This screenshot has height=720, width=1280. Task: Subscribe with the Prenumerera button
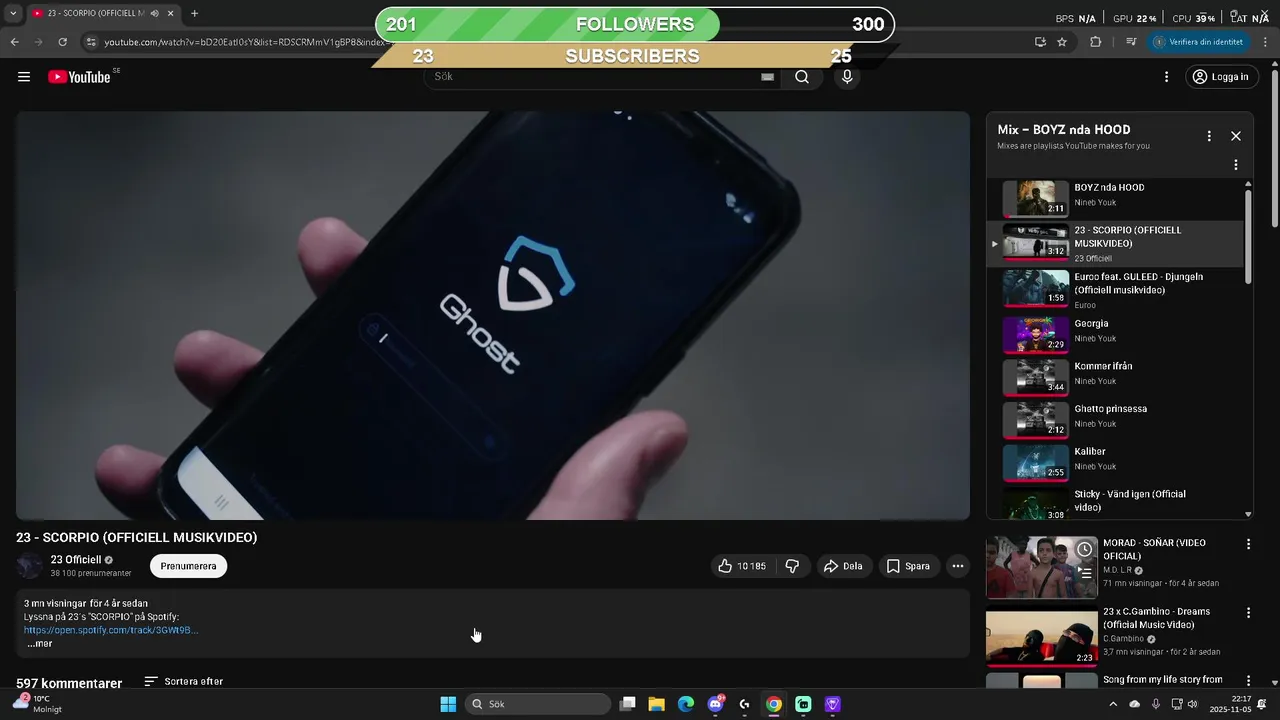click(189, 566)
